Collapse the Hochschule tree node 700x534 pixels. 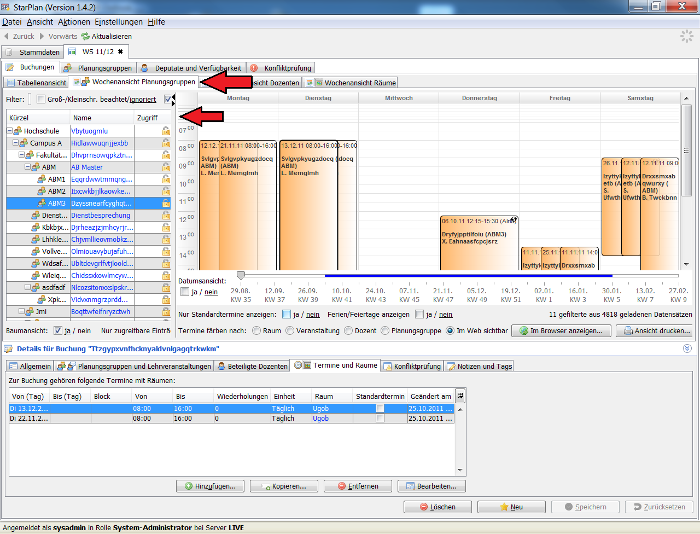point(9,131)
